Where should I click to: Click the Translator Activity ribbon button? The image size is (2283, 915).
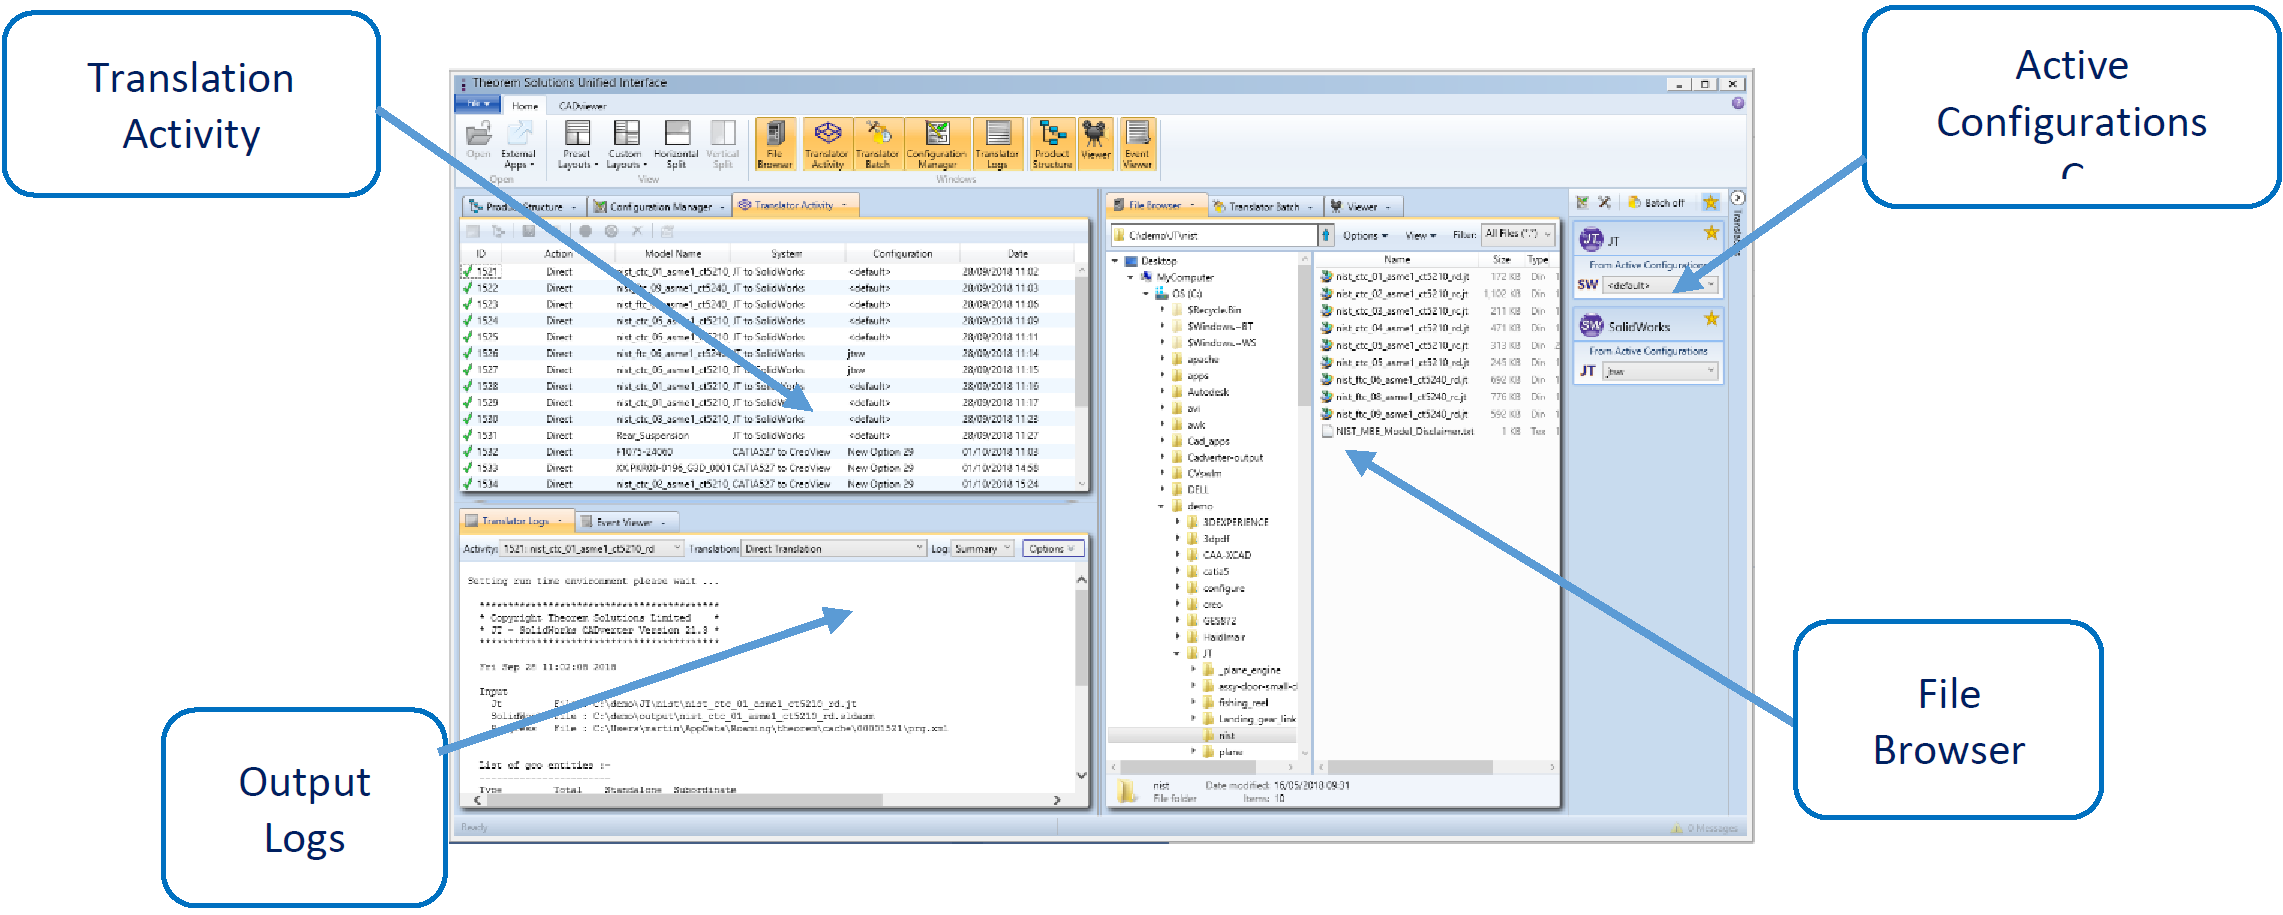pos(827,144)
